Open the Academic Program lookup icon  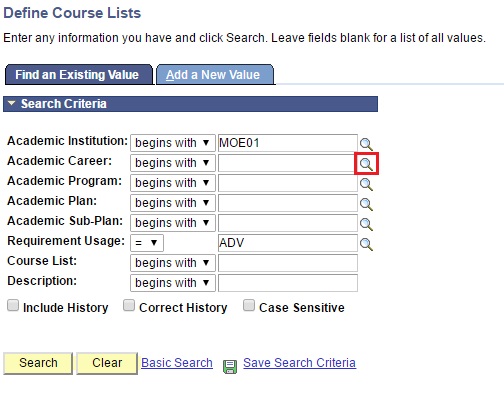366,184
